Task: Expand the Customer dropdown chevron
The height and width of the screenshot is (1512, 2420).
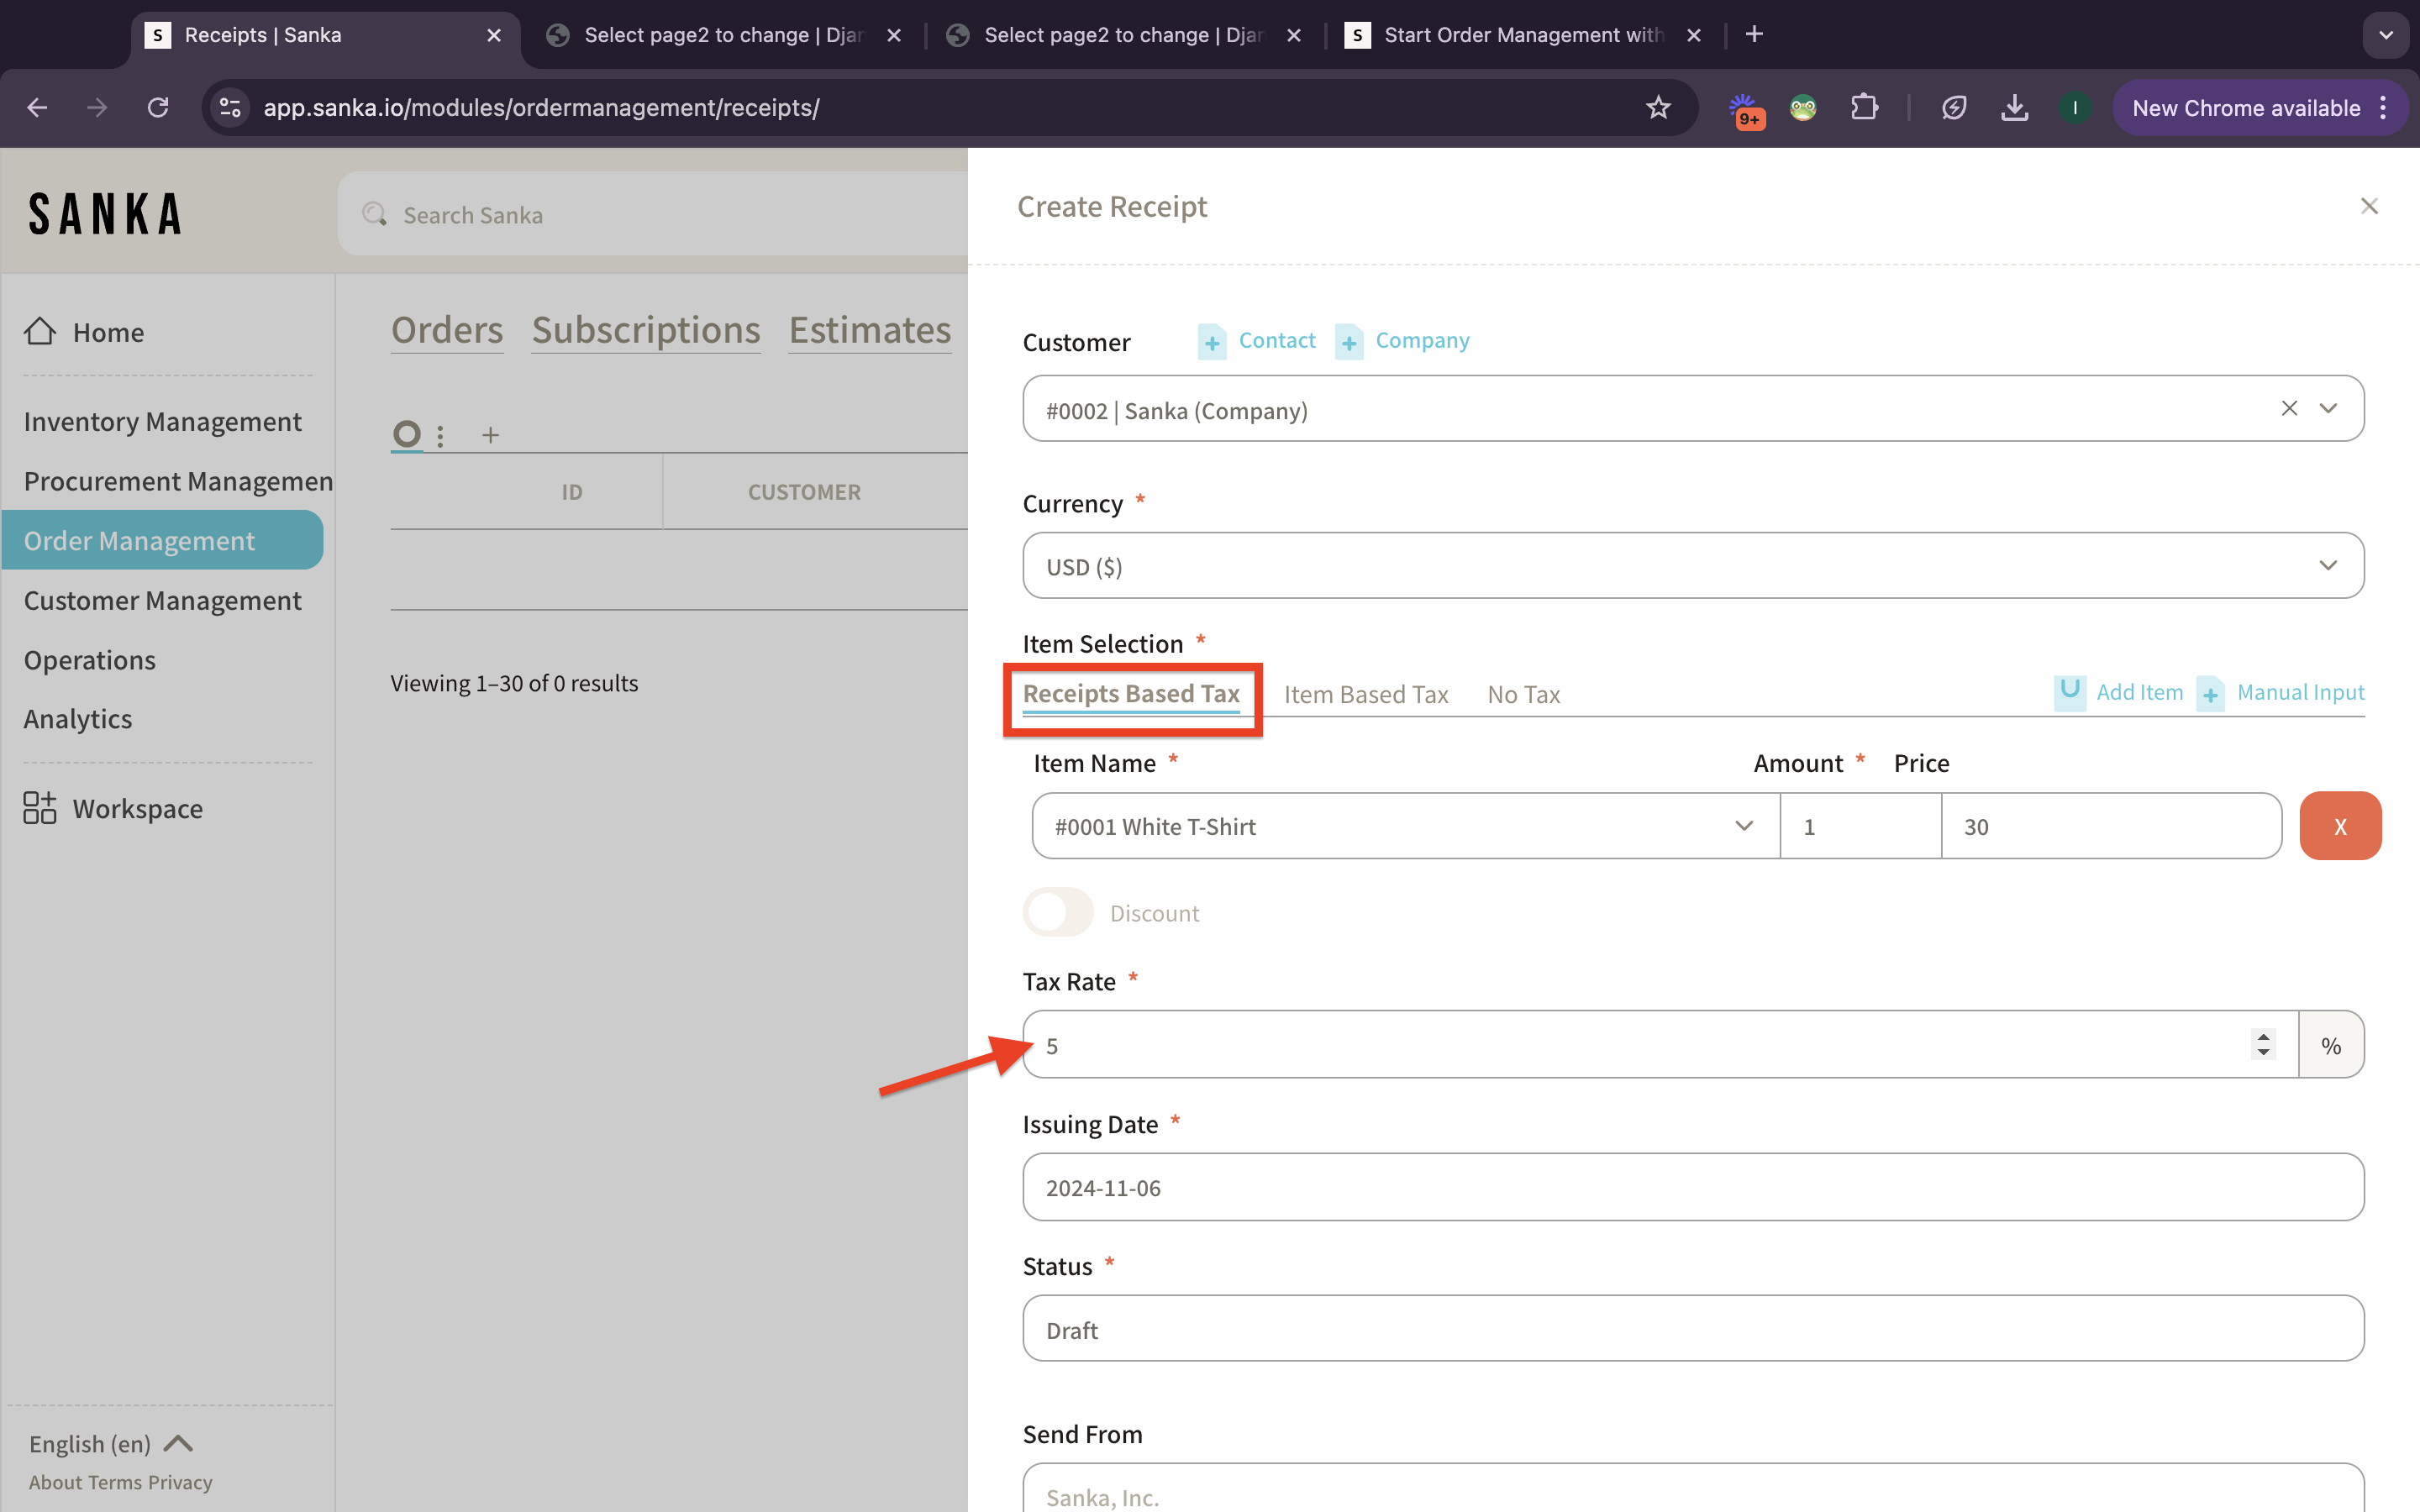Action: pyautogui.click(x=2328, y=408)
